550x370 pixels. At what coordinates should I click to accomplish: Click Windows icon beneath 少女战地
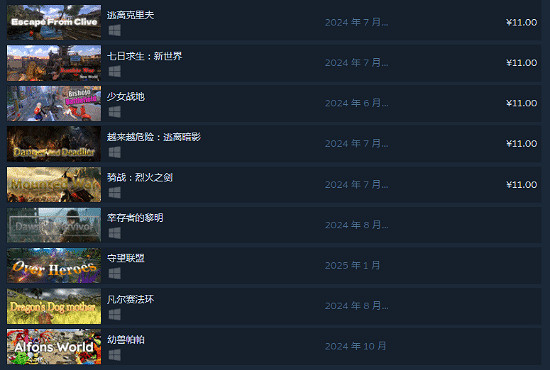coord(115,112)
